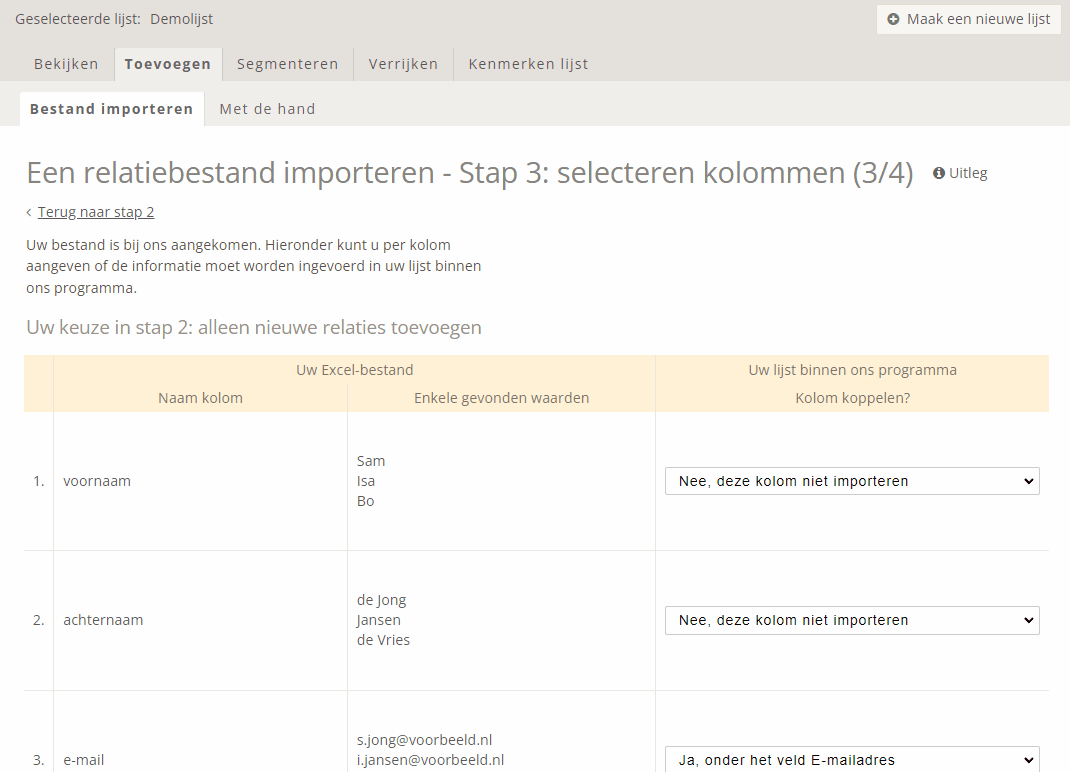Image resolution: width=1070 pixels, height=772 pixels.
Task: Click the value 'Jansen'
Action: [x=379, y=620]
